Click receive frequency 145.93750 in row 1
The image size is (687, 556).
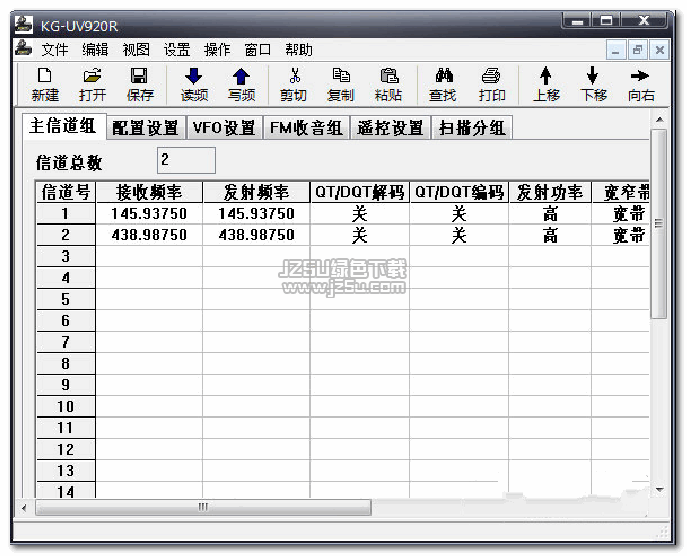click(x=149, y=214)
